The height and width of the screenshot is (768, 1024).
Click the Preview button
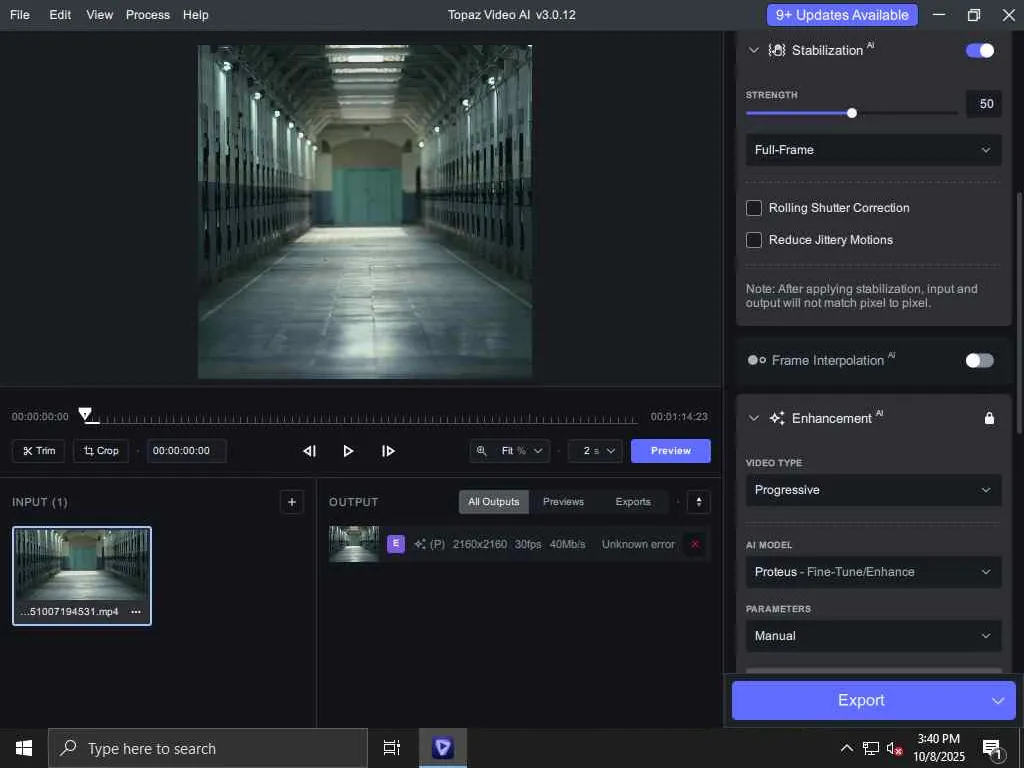670,451
